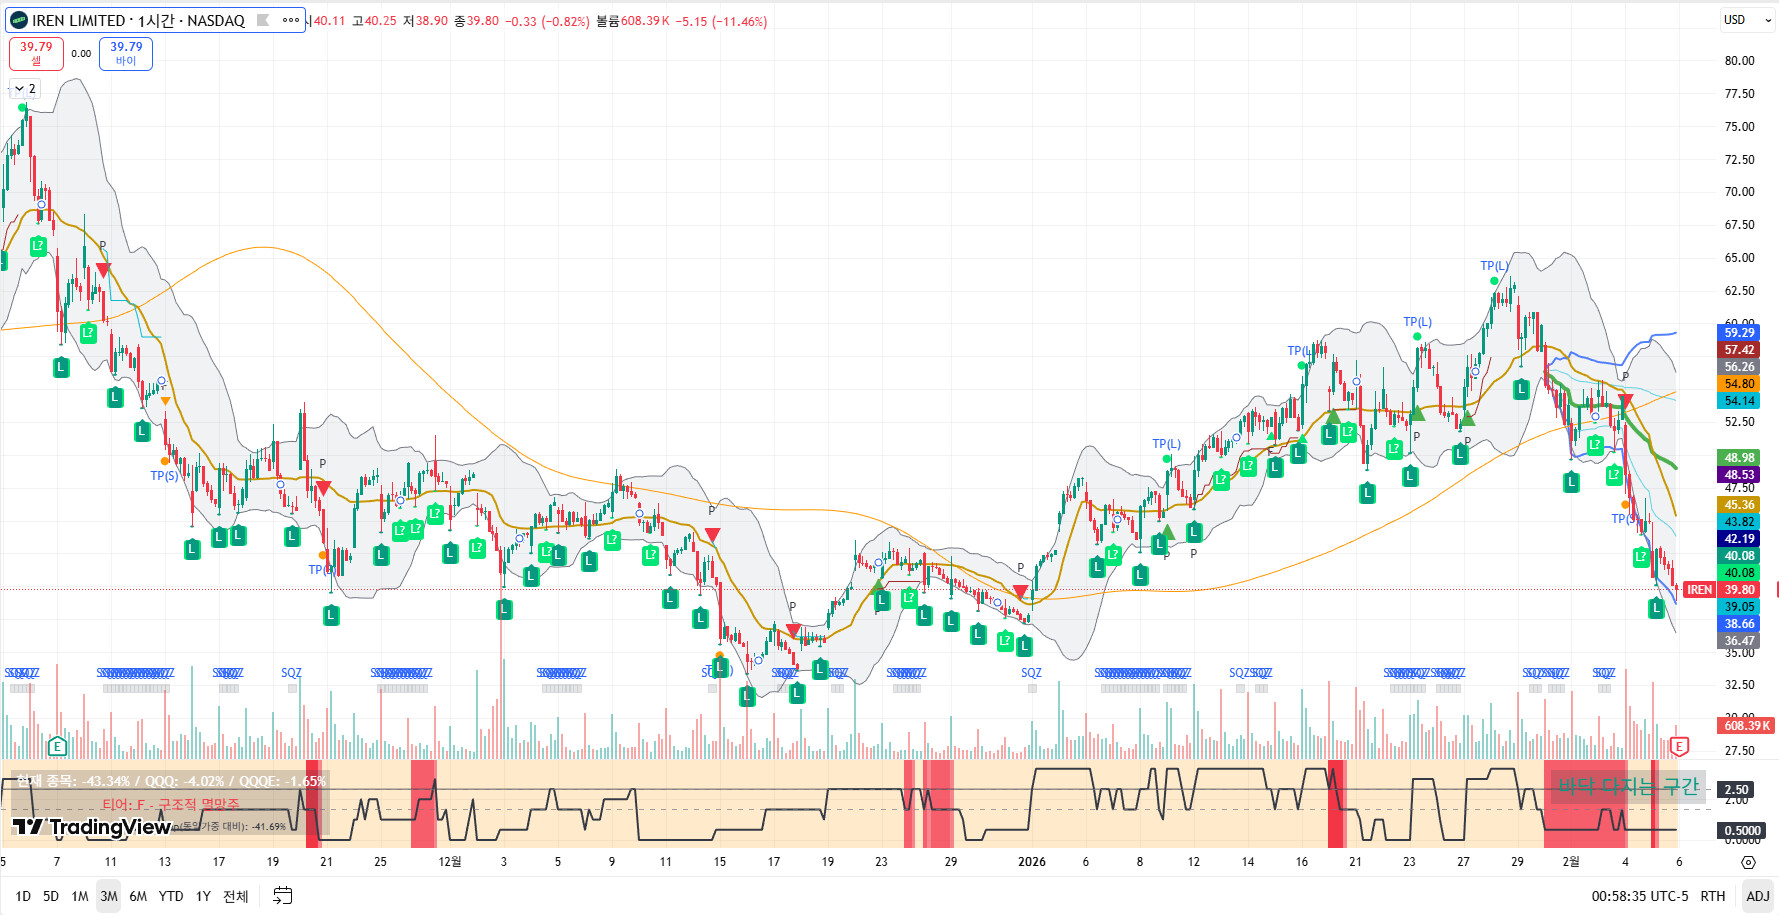This screenshot has width=1779, height=915.
Task: Open the three-dot more menu in symbol legend
Action: pos(291,20)
